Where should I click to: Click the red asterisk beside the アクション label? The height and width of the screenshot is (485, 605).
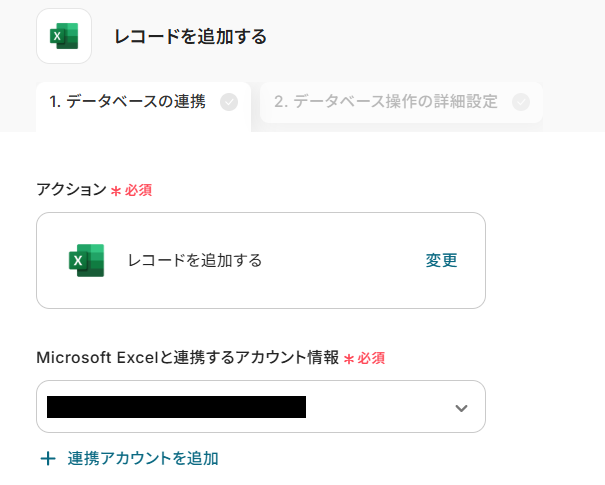point(115,189)
